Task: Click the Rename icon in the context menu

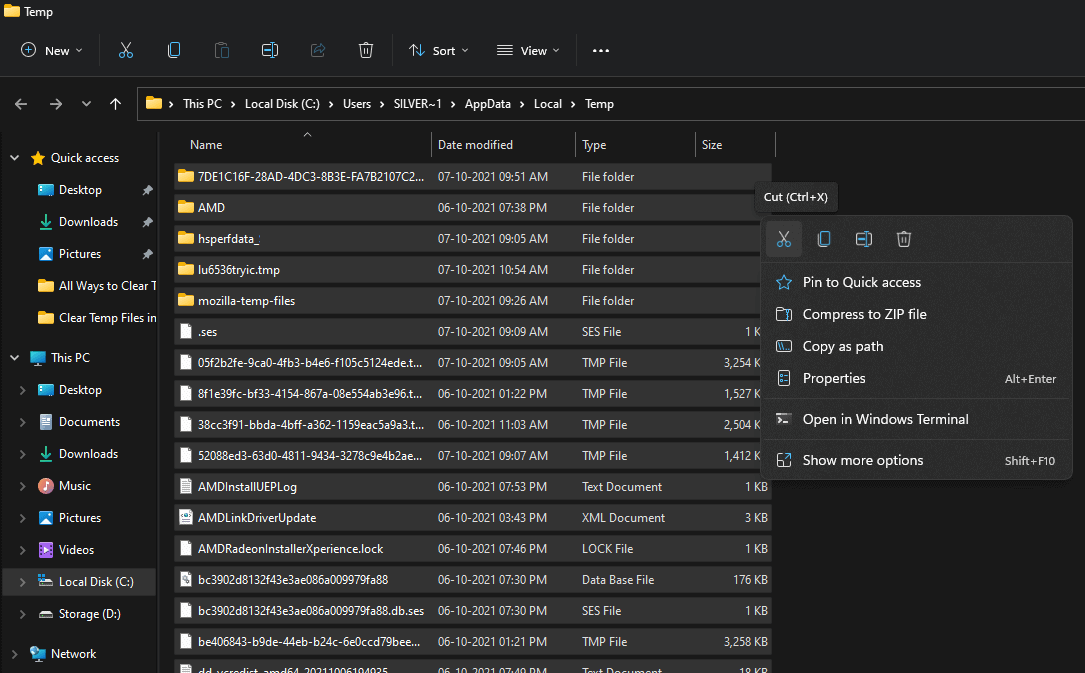Action: (x=864, y=239)
